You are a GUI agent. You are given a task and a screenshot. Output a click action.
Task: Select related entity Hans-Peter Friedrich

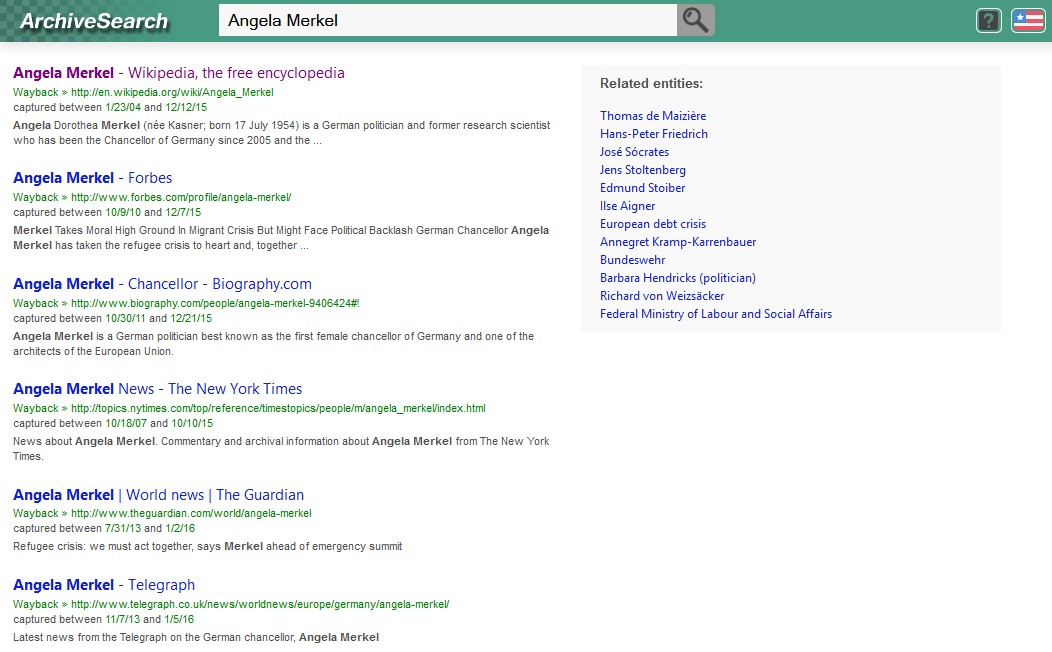tap(653, 134)
